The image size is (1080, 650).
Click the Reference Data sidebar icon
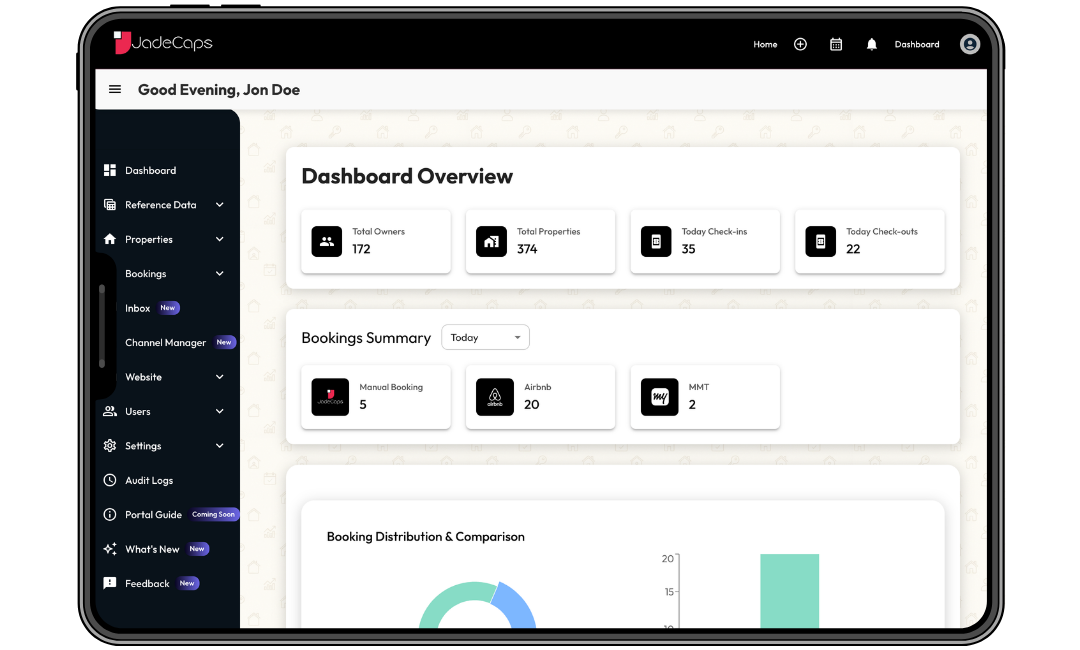tap(110, 205)
